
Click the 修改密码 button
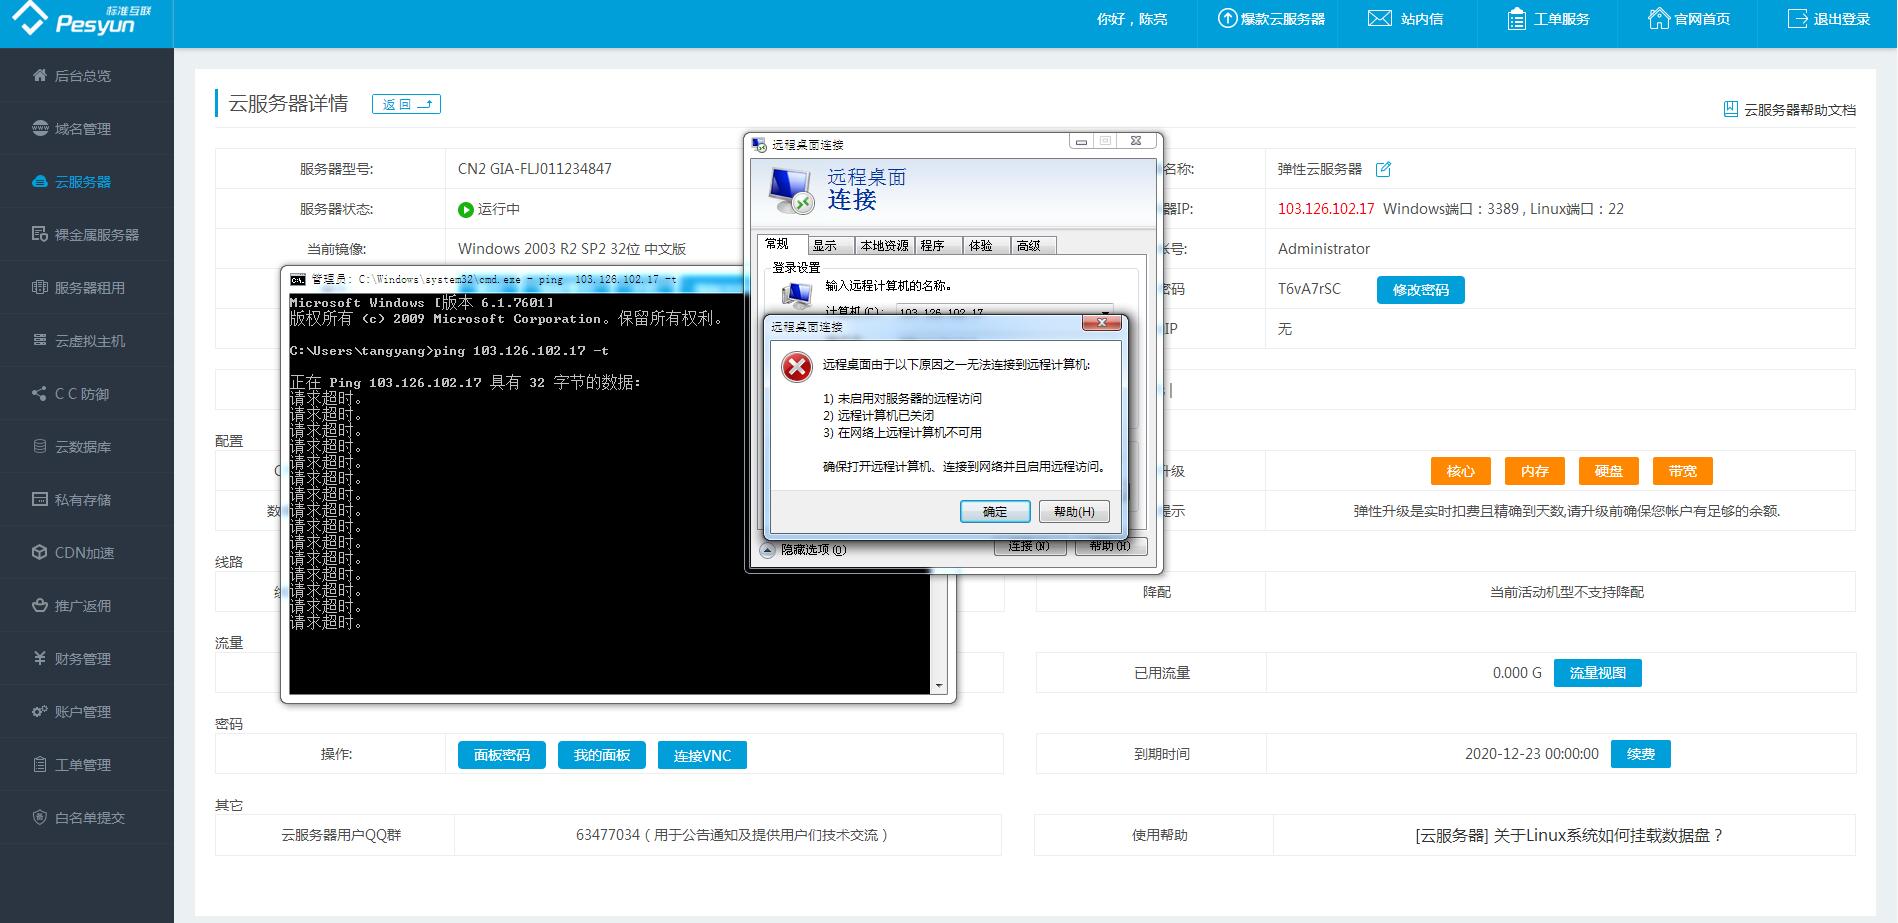coord(1420,290)
